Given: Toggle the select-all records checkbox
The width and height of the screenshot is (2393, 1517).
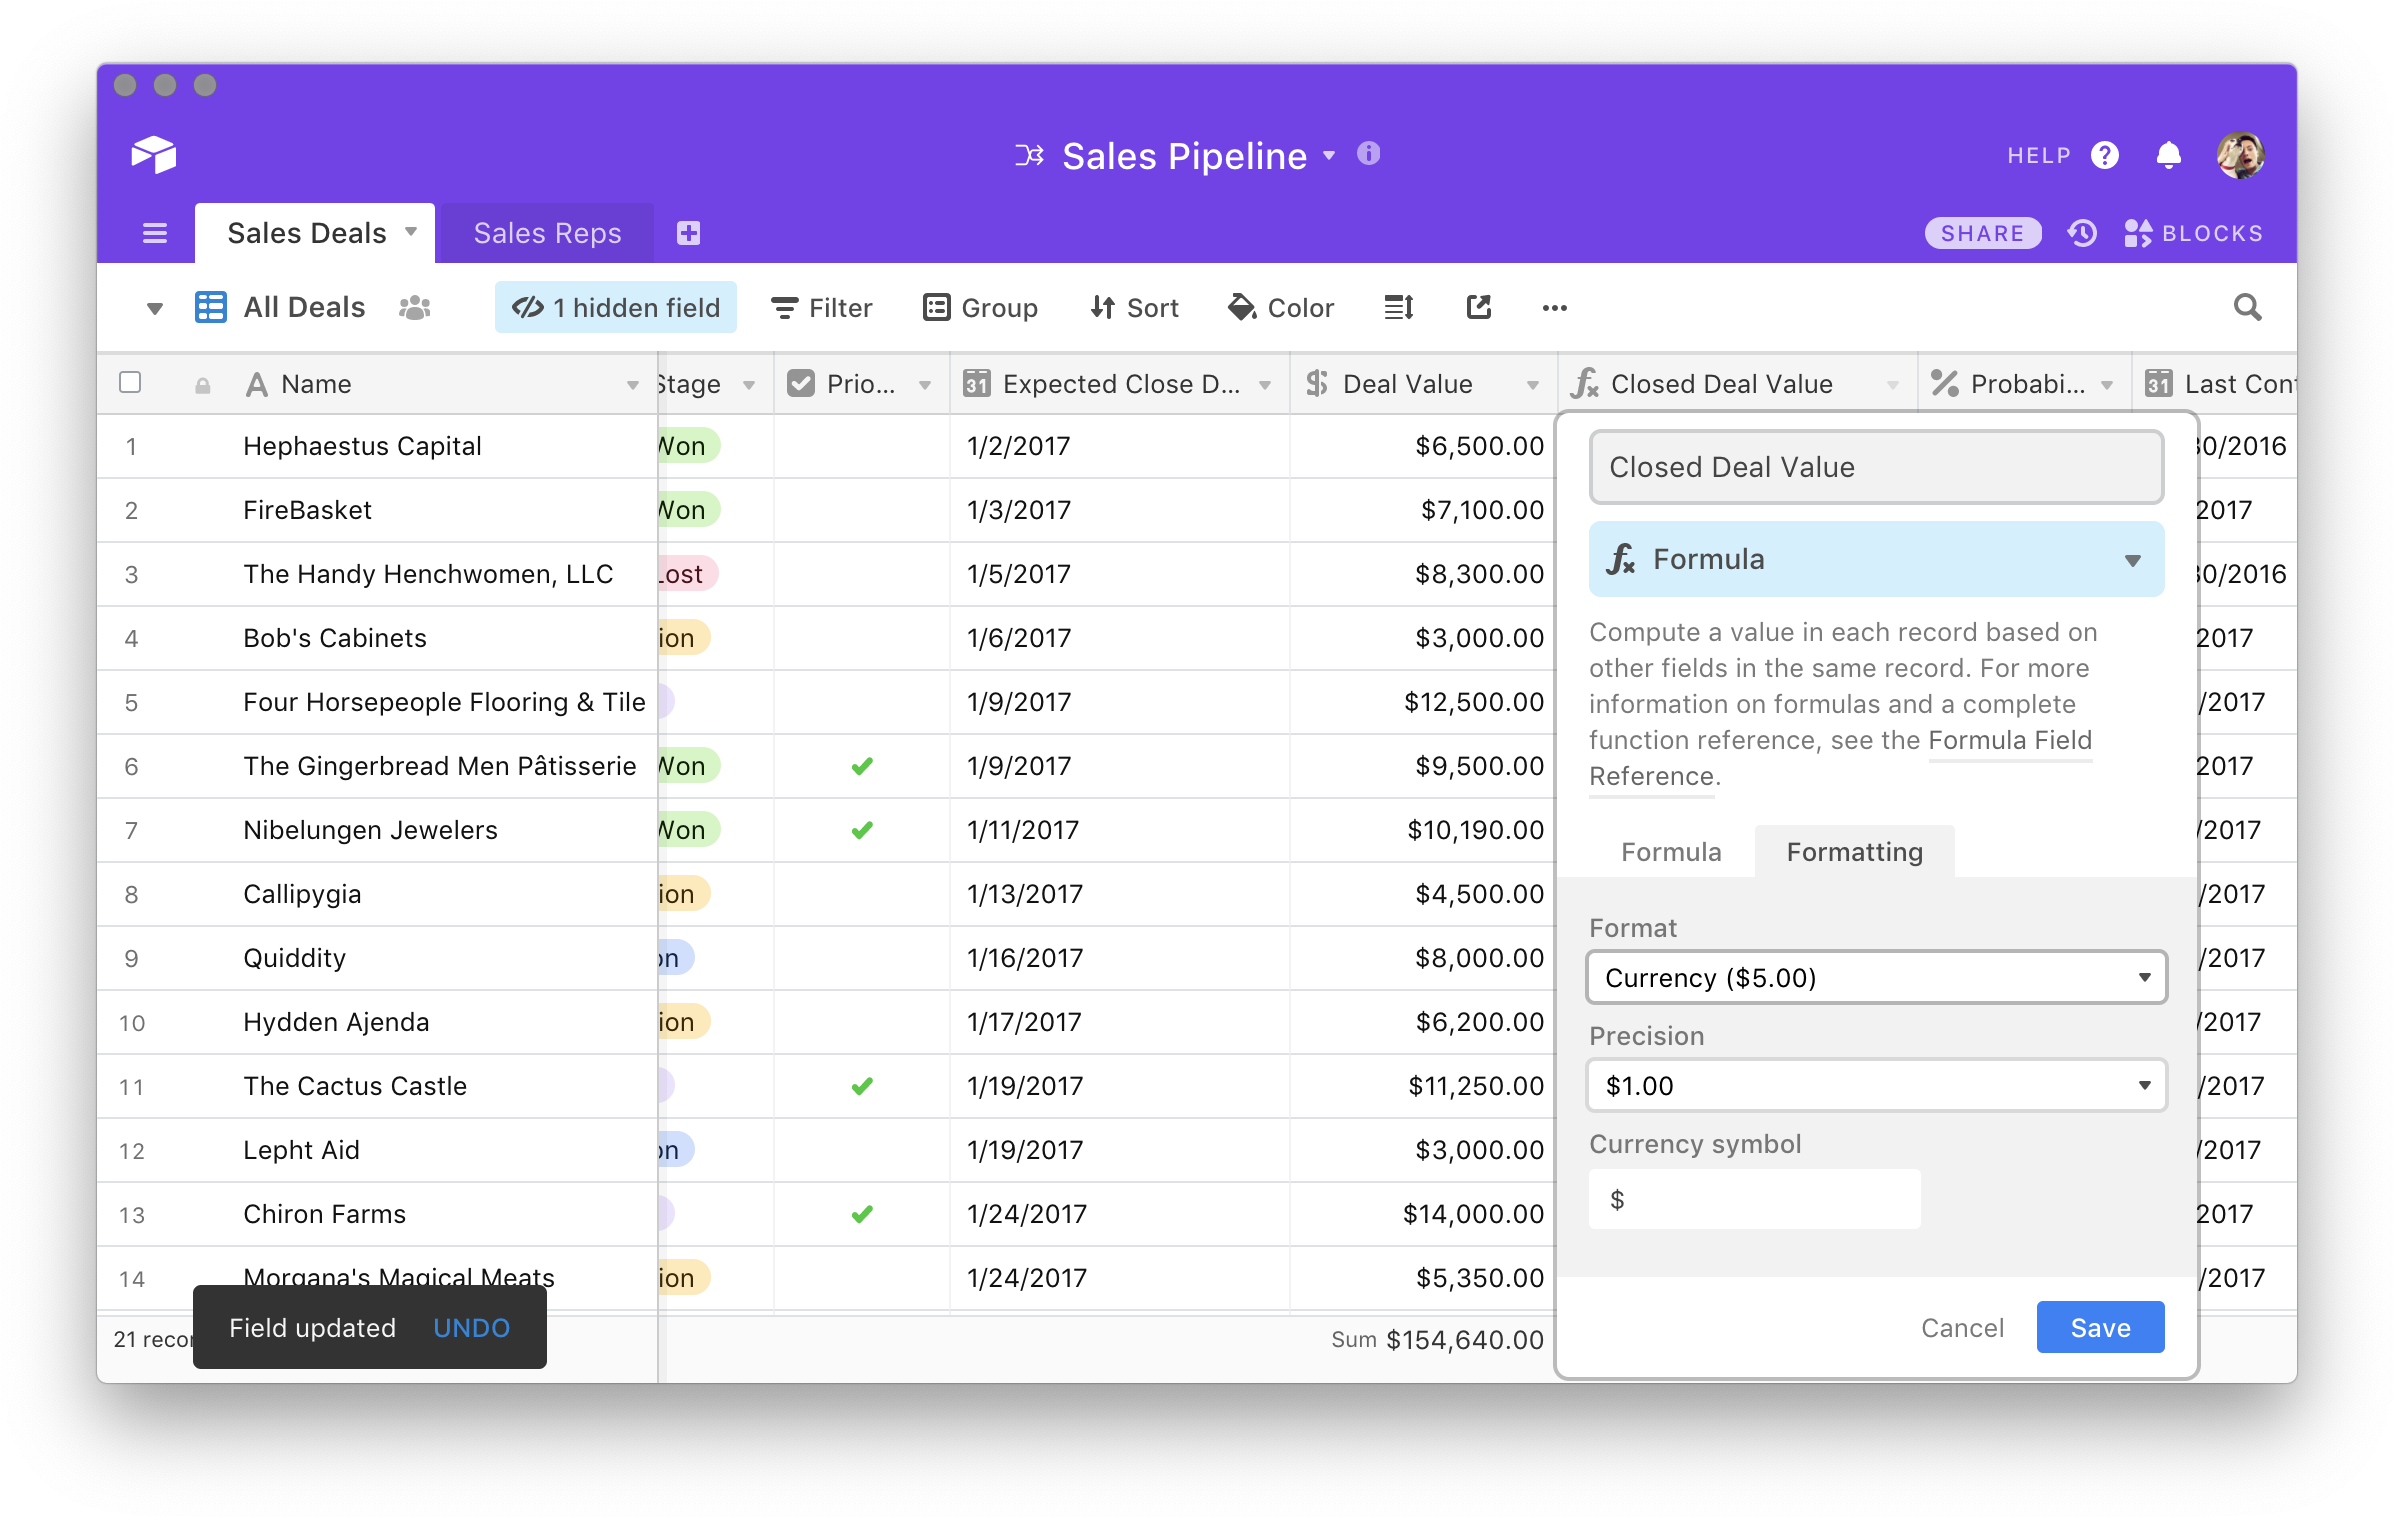Looking at the screenshot, I should (x=130, y=383).
